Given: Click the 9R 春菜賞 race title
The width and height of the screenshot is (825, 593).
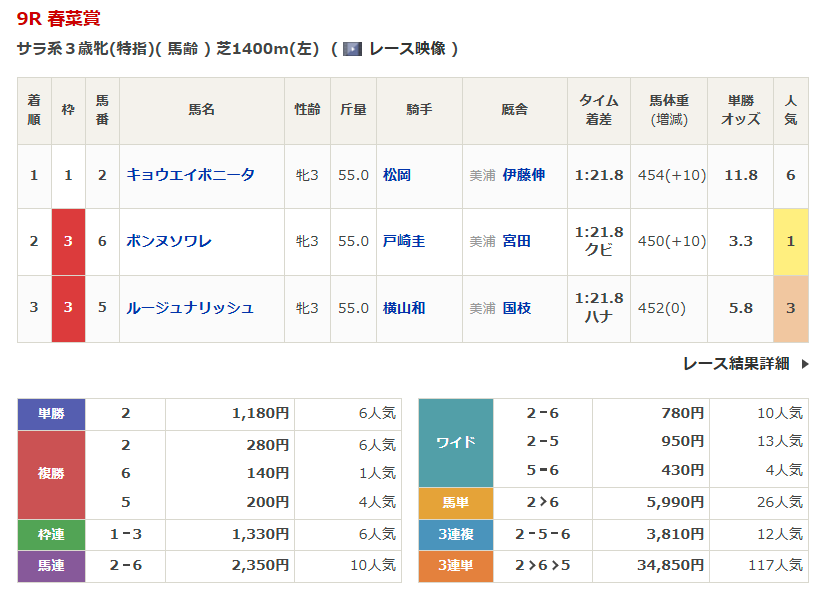Looking at the screenshot, I should pyautogui.click(x=58, y=19).
